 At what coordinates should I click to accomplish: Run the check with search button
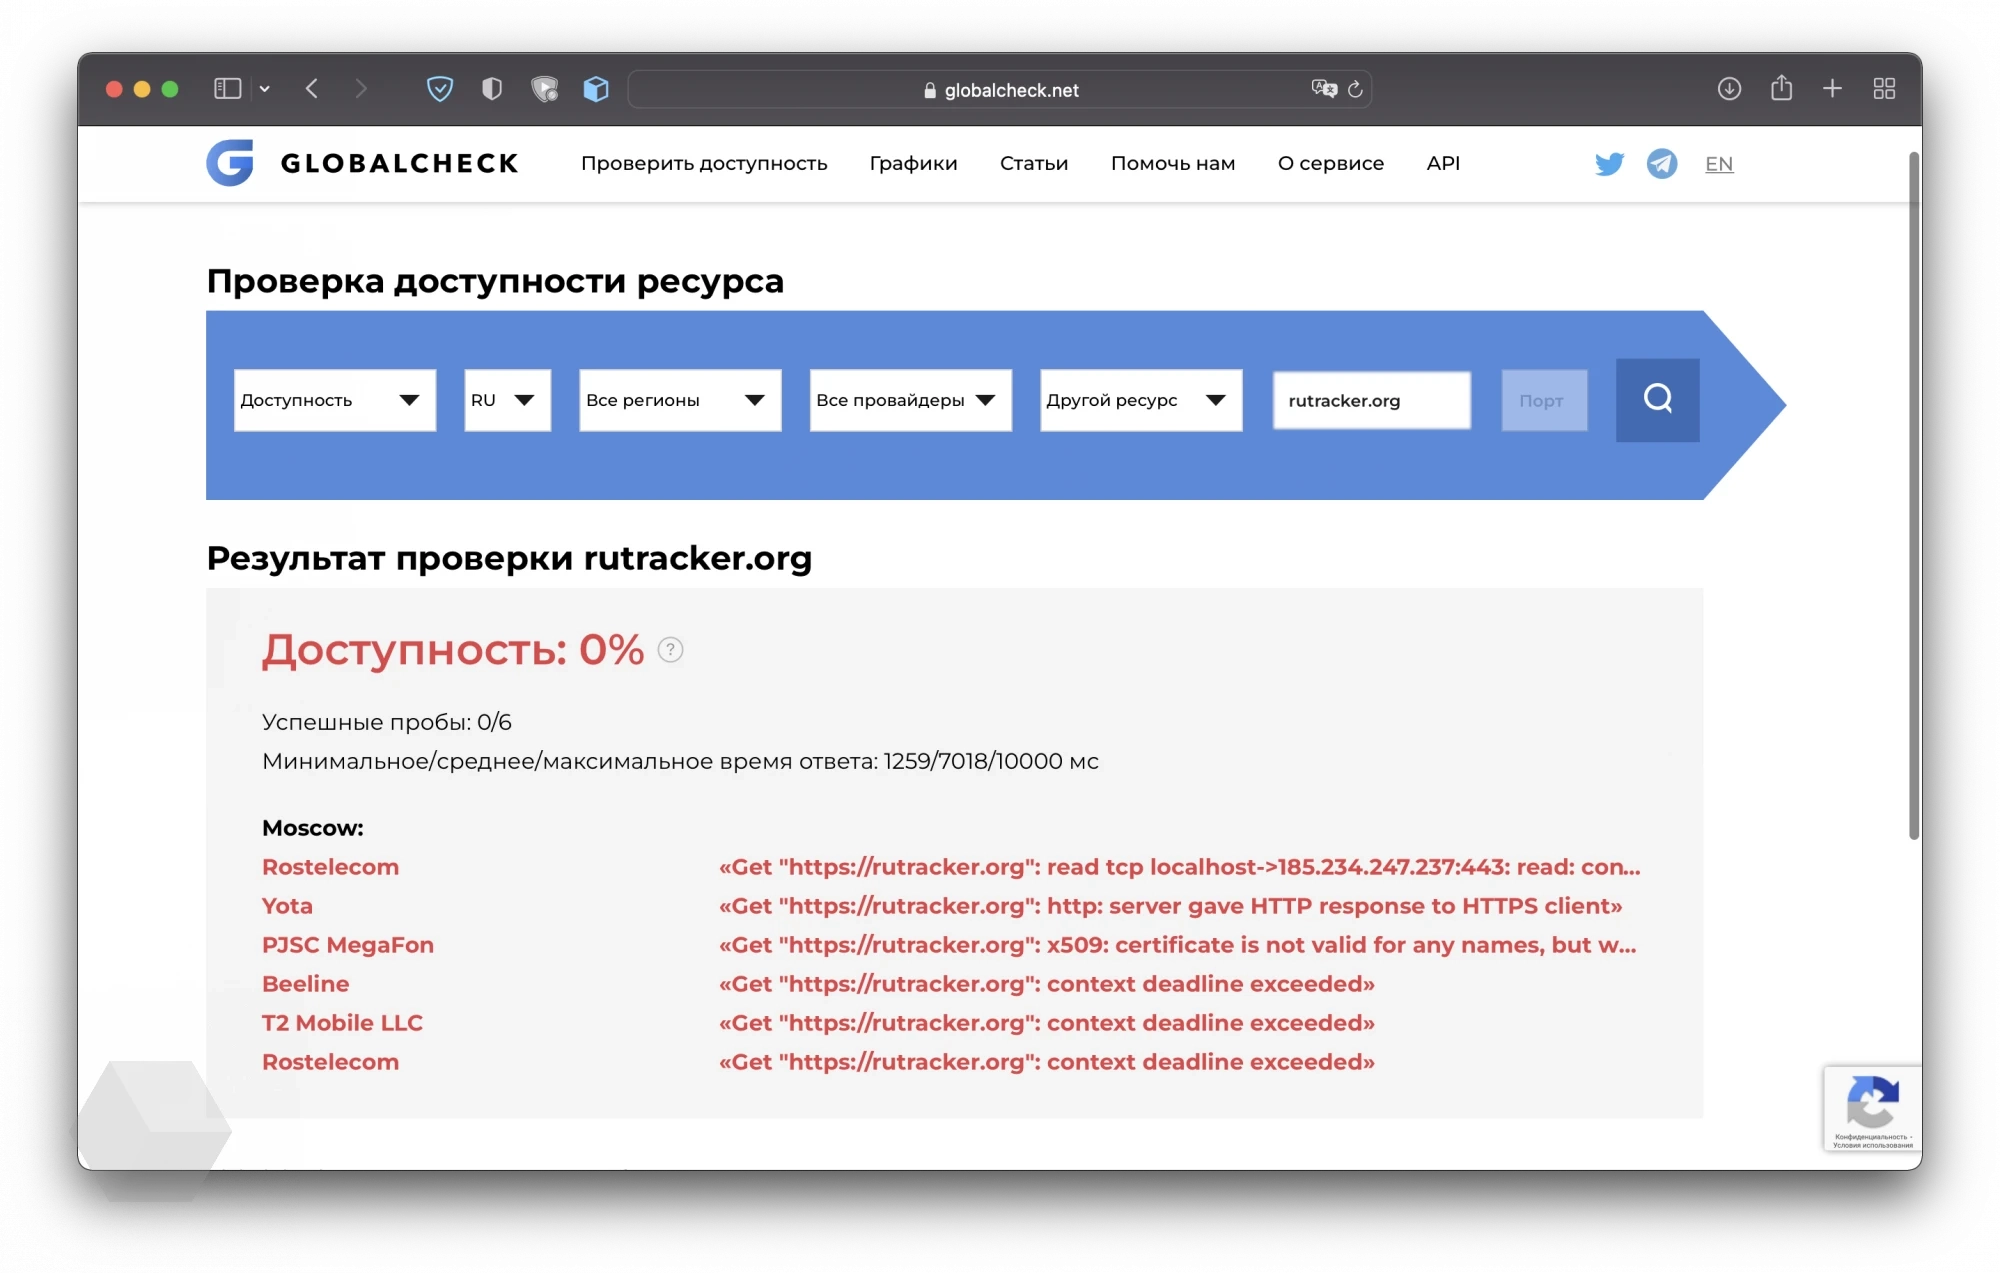pyautogui.click(x=1657, y=400)
